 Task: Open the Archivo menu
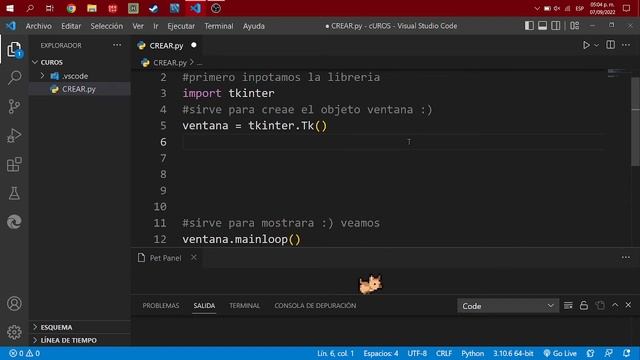coord(38,26)
